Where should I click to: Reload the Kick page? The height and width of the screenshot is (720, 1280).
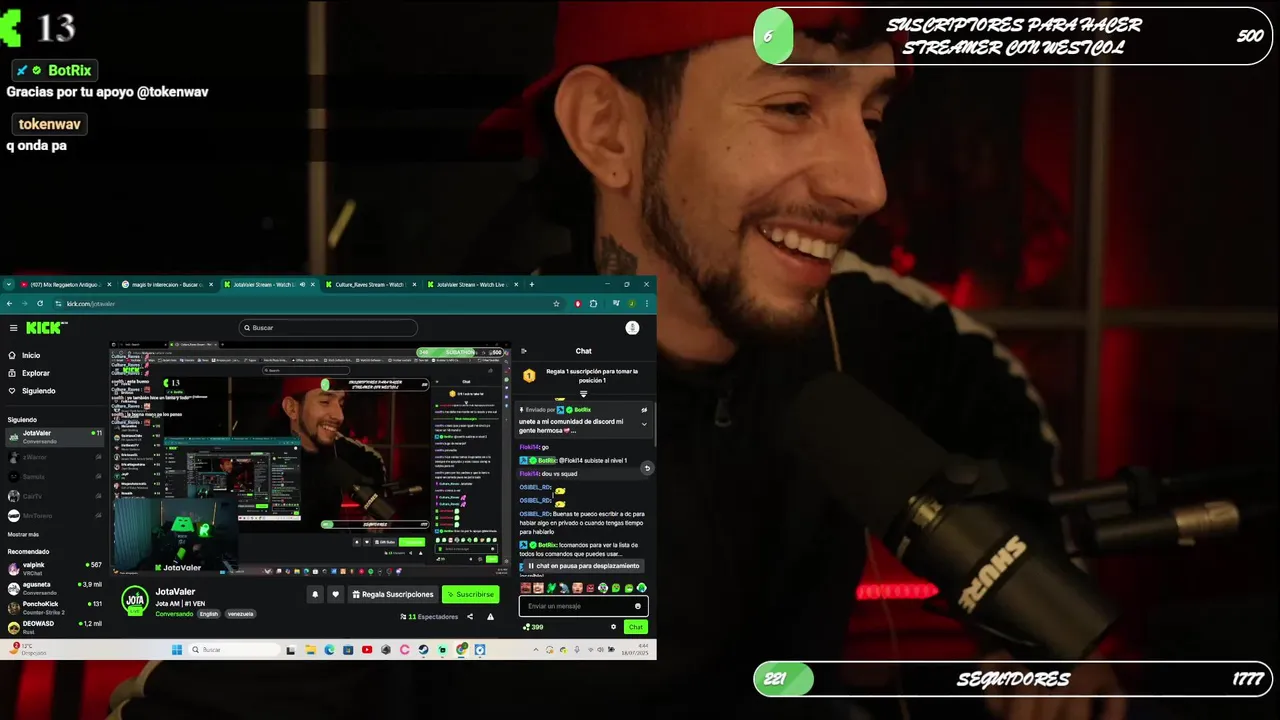tap(40, 304)
